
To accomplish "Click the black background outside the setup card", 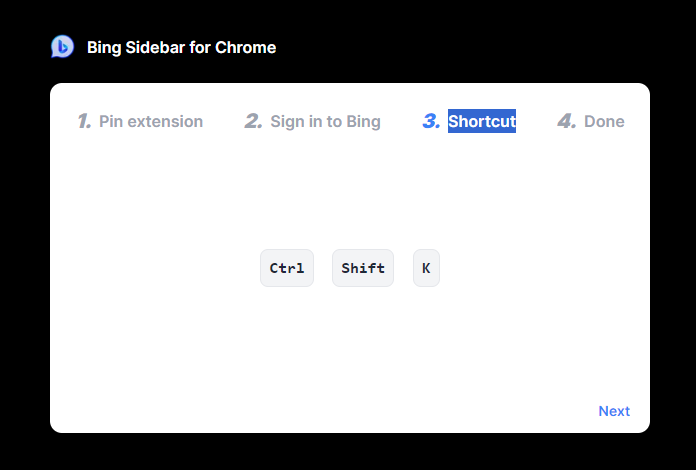I will pos(350,452).
